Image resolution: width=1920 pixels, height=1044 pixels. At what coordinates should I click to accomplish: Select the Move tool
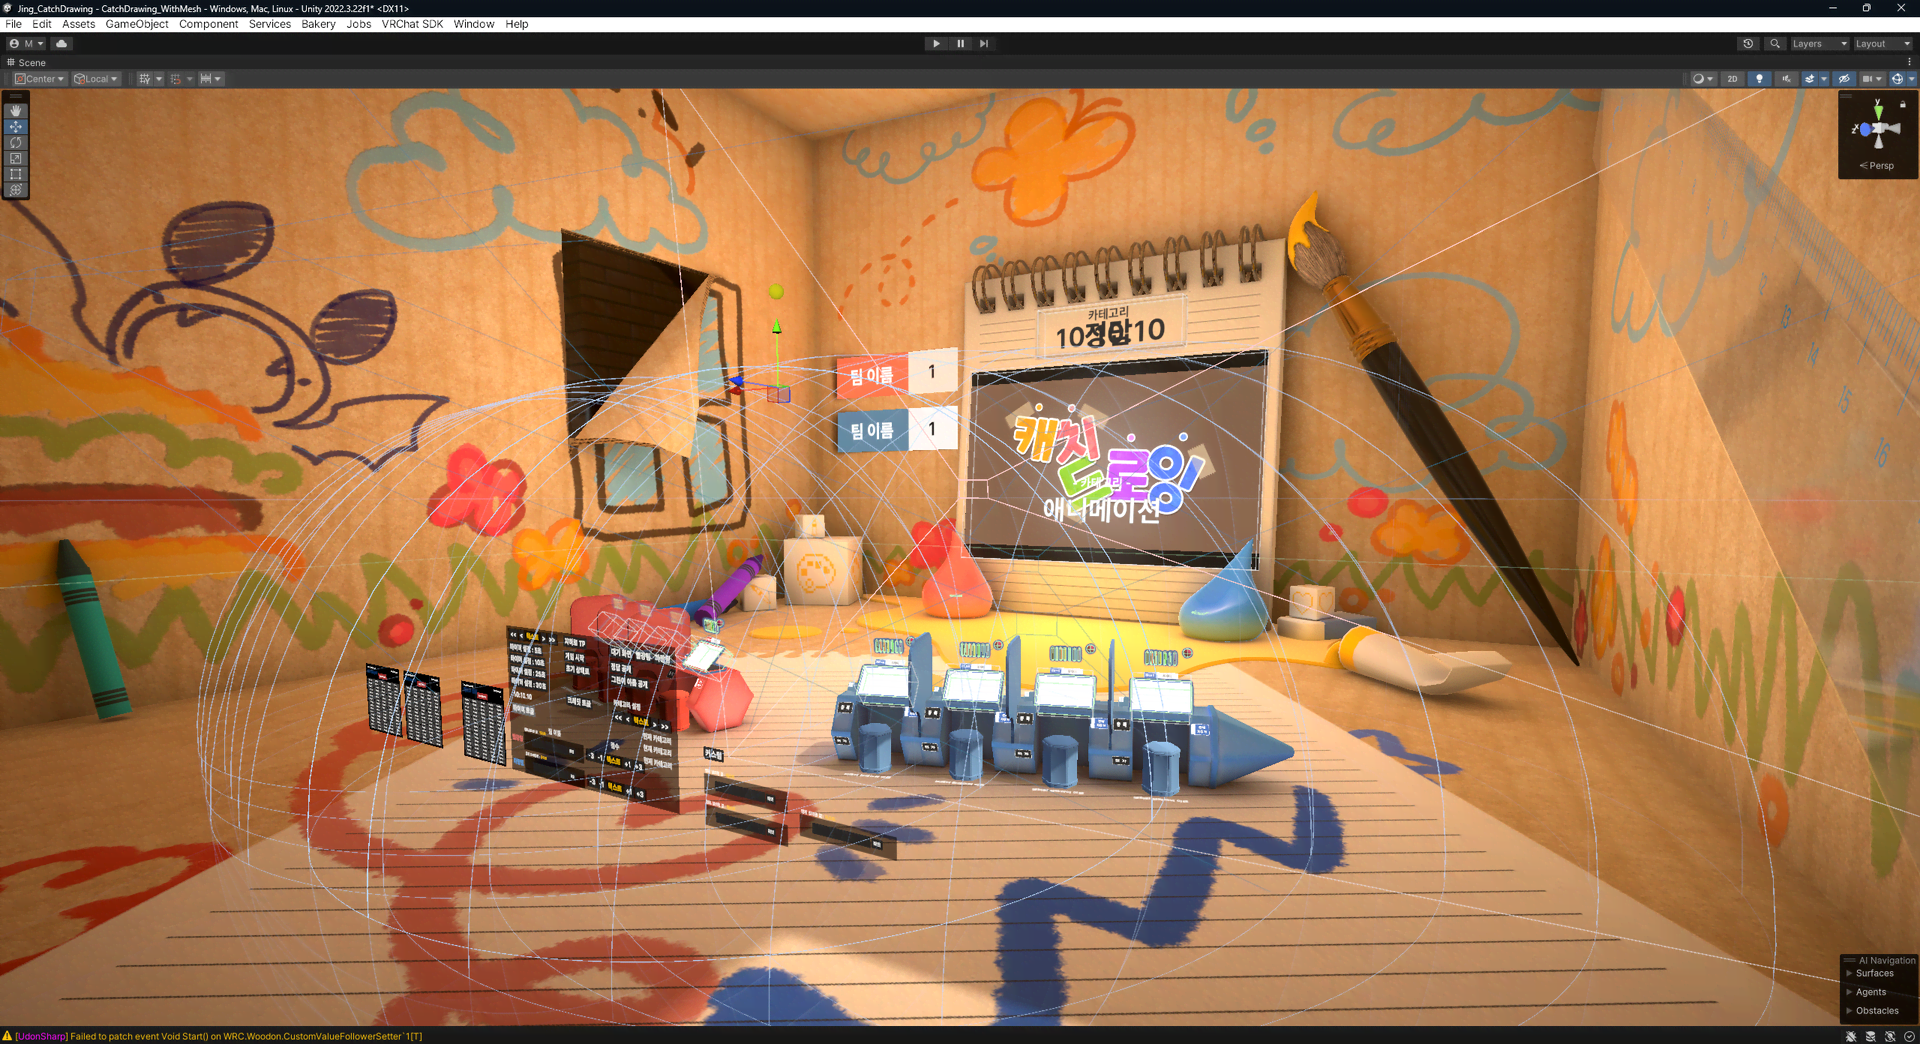(16, 127)
